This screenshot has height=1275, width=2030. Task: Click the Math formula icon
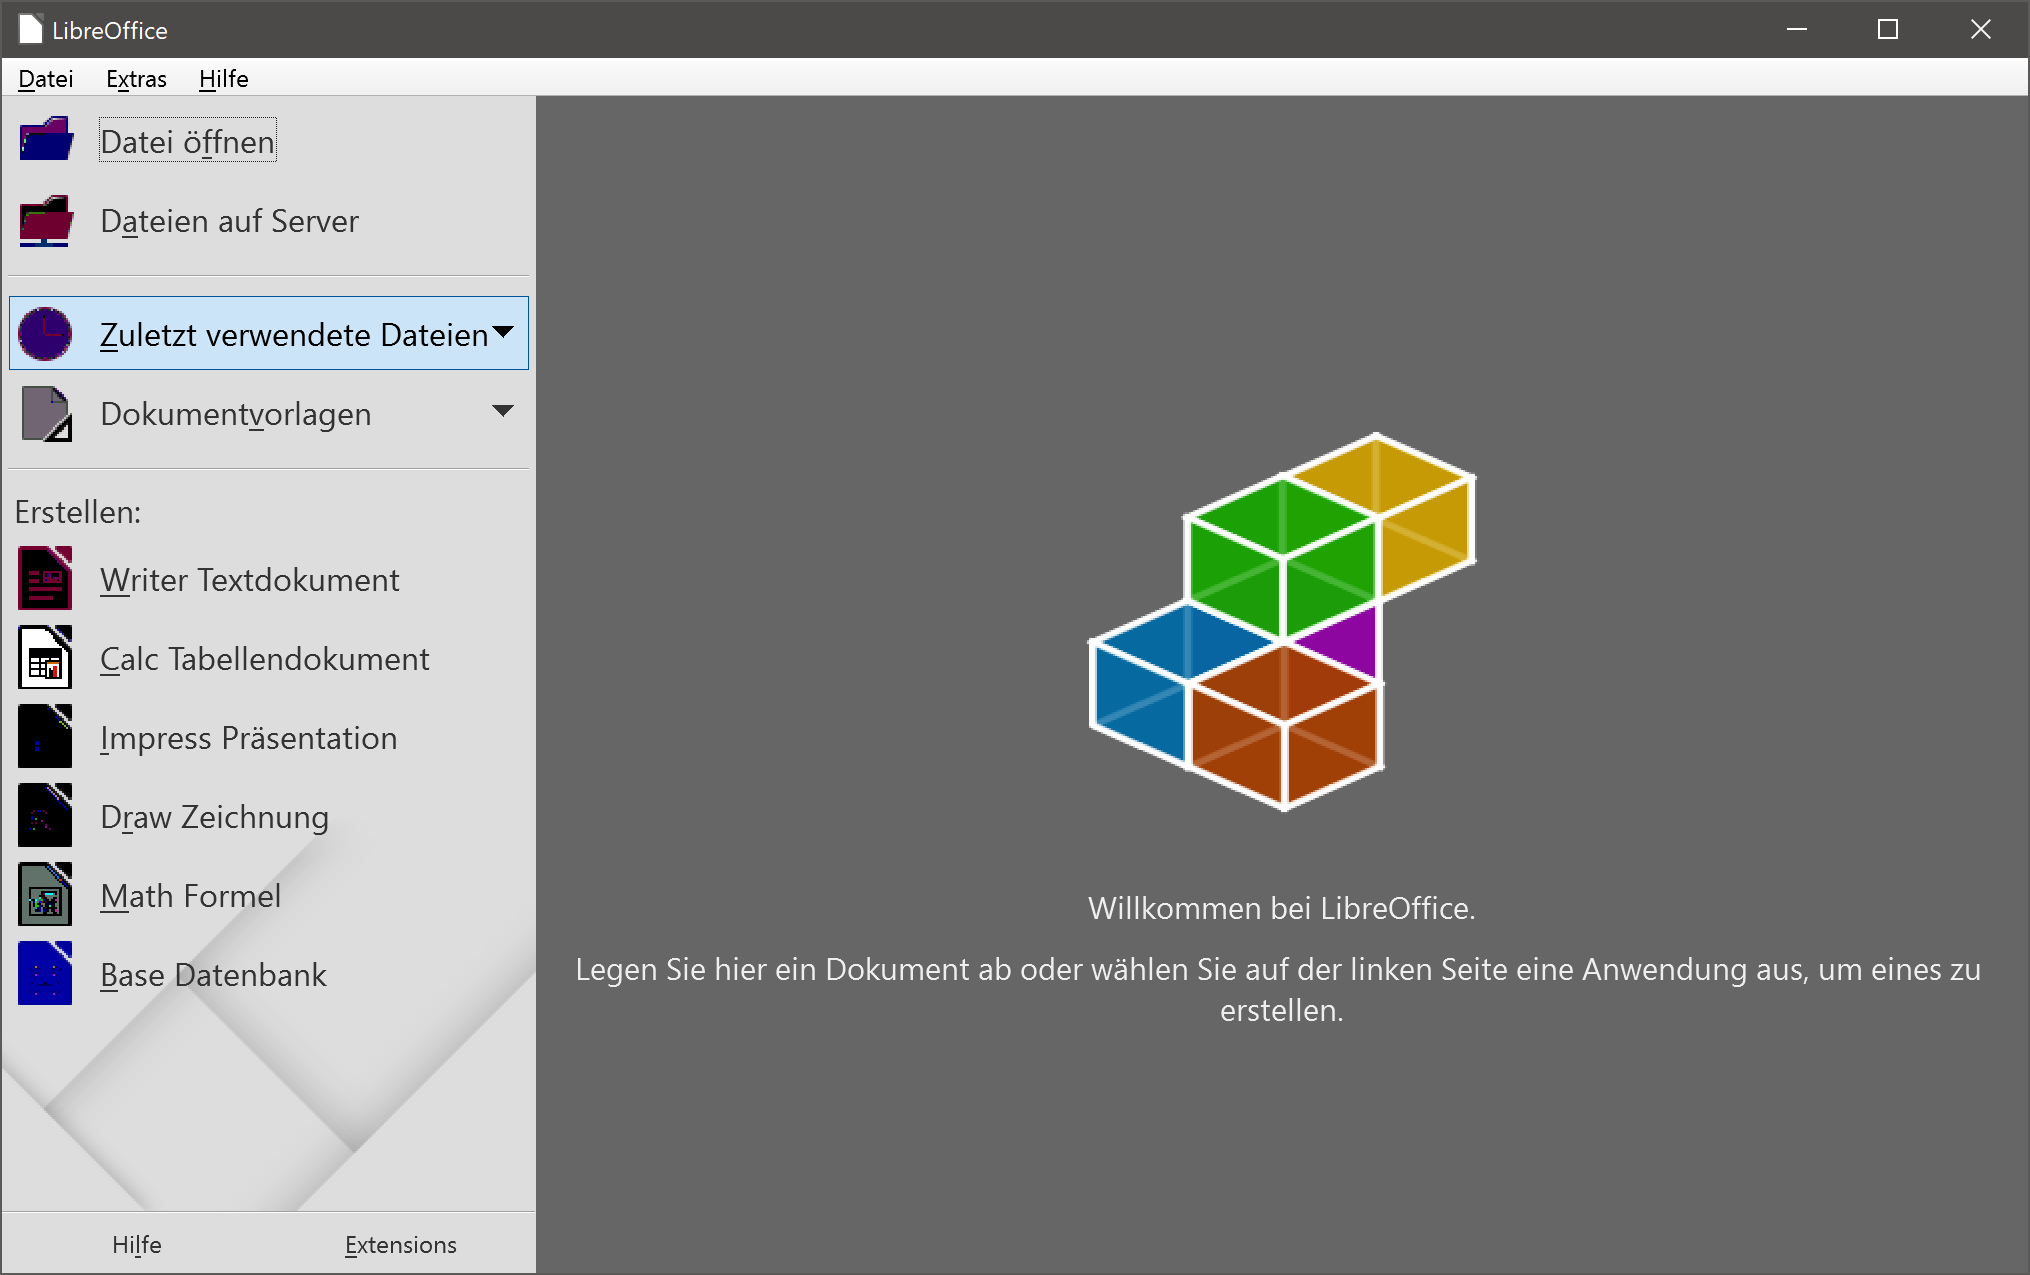pyautogui.click(x=46, y=895)
